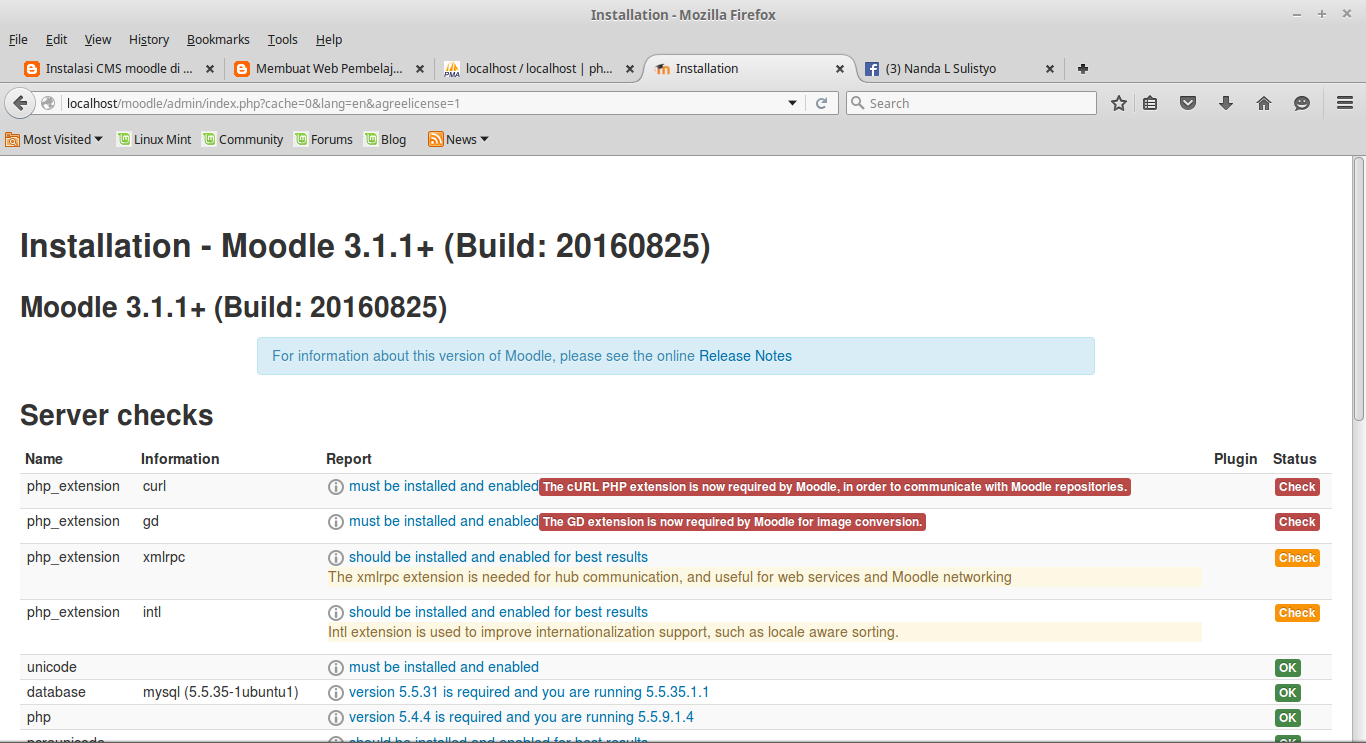Open the 'version 5.5.31 is required' link
Viewport: 1366px width, 743px height.
click(x=529, y=693)
